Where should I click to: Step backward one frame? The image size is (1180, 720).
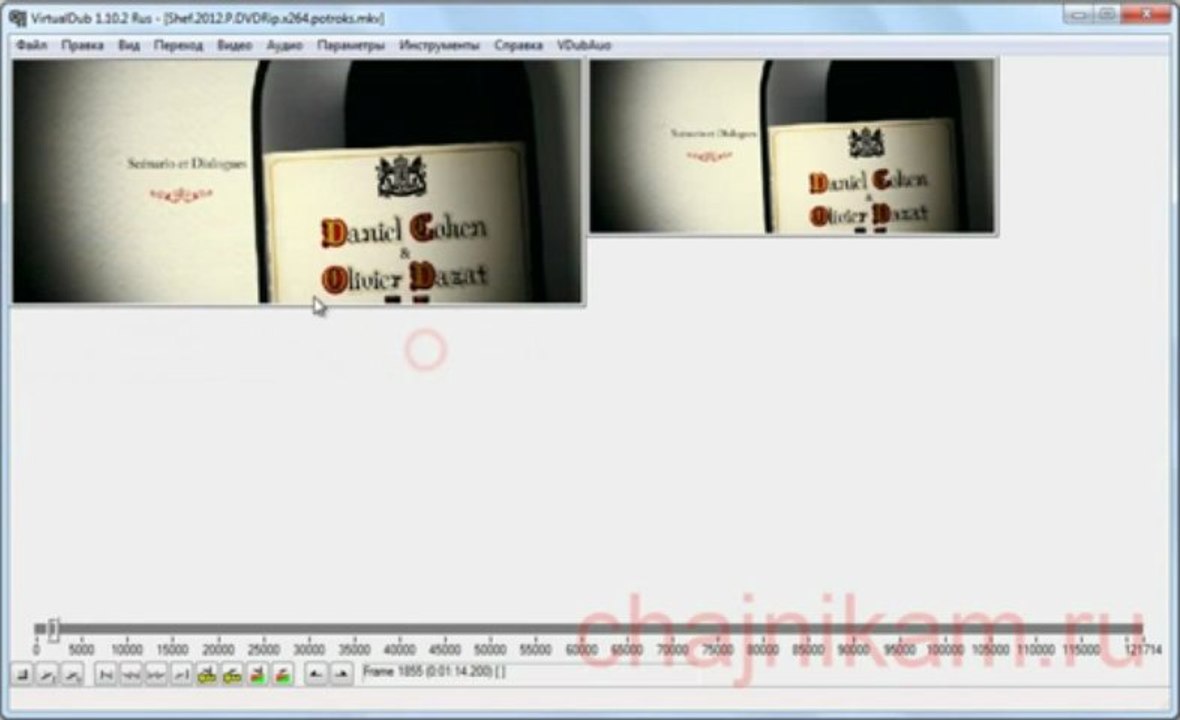point(131,675)
